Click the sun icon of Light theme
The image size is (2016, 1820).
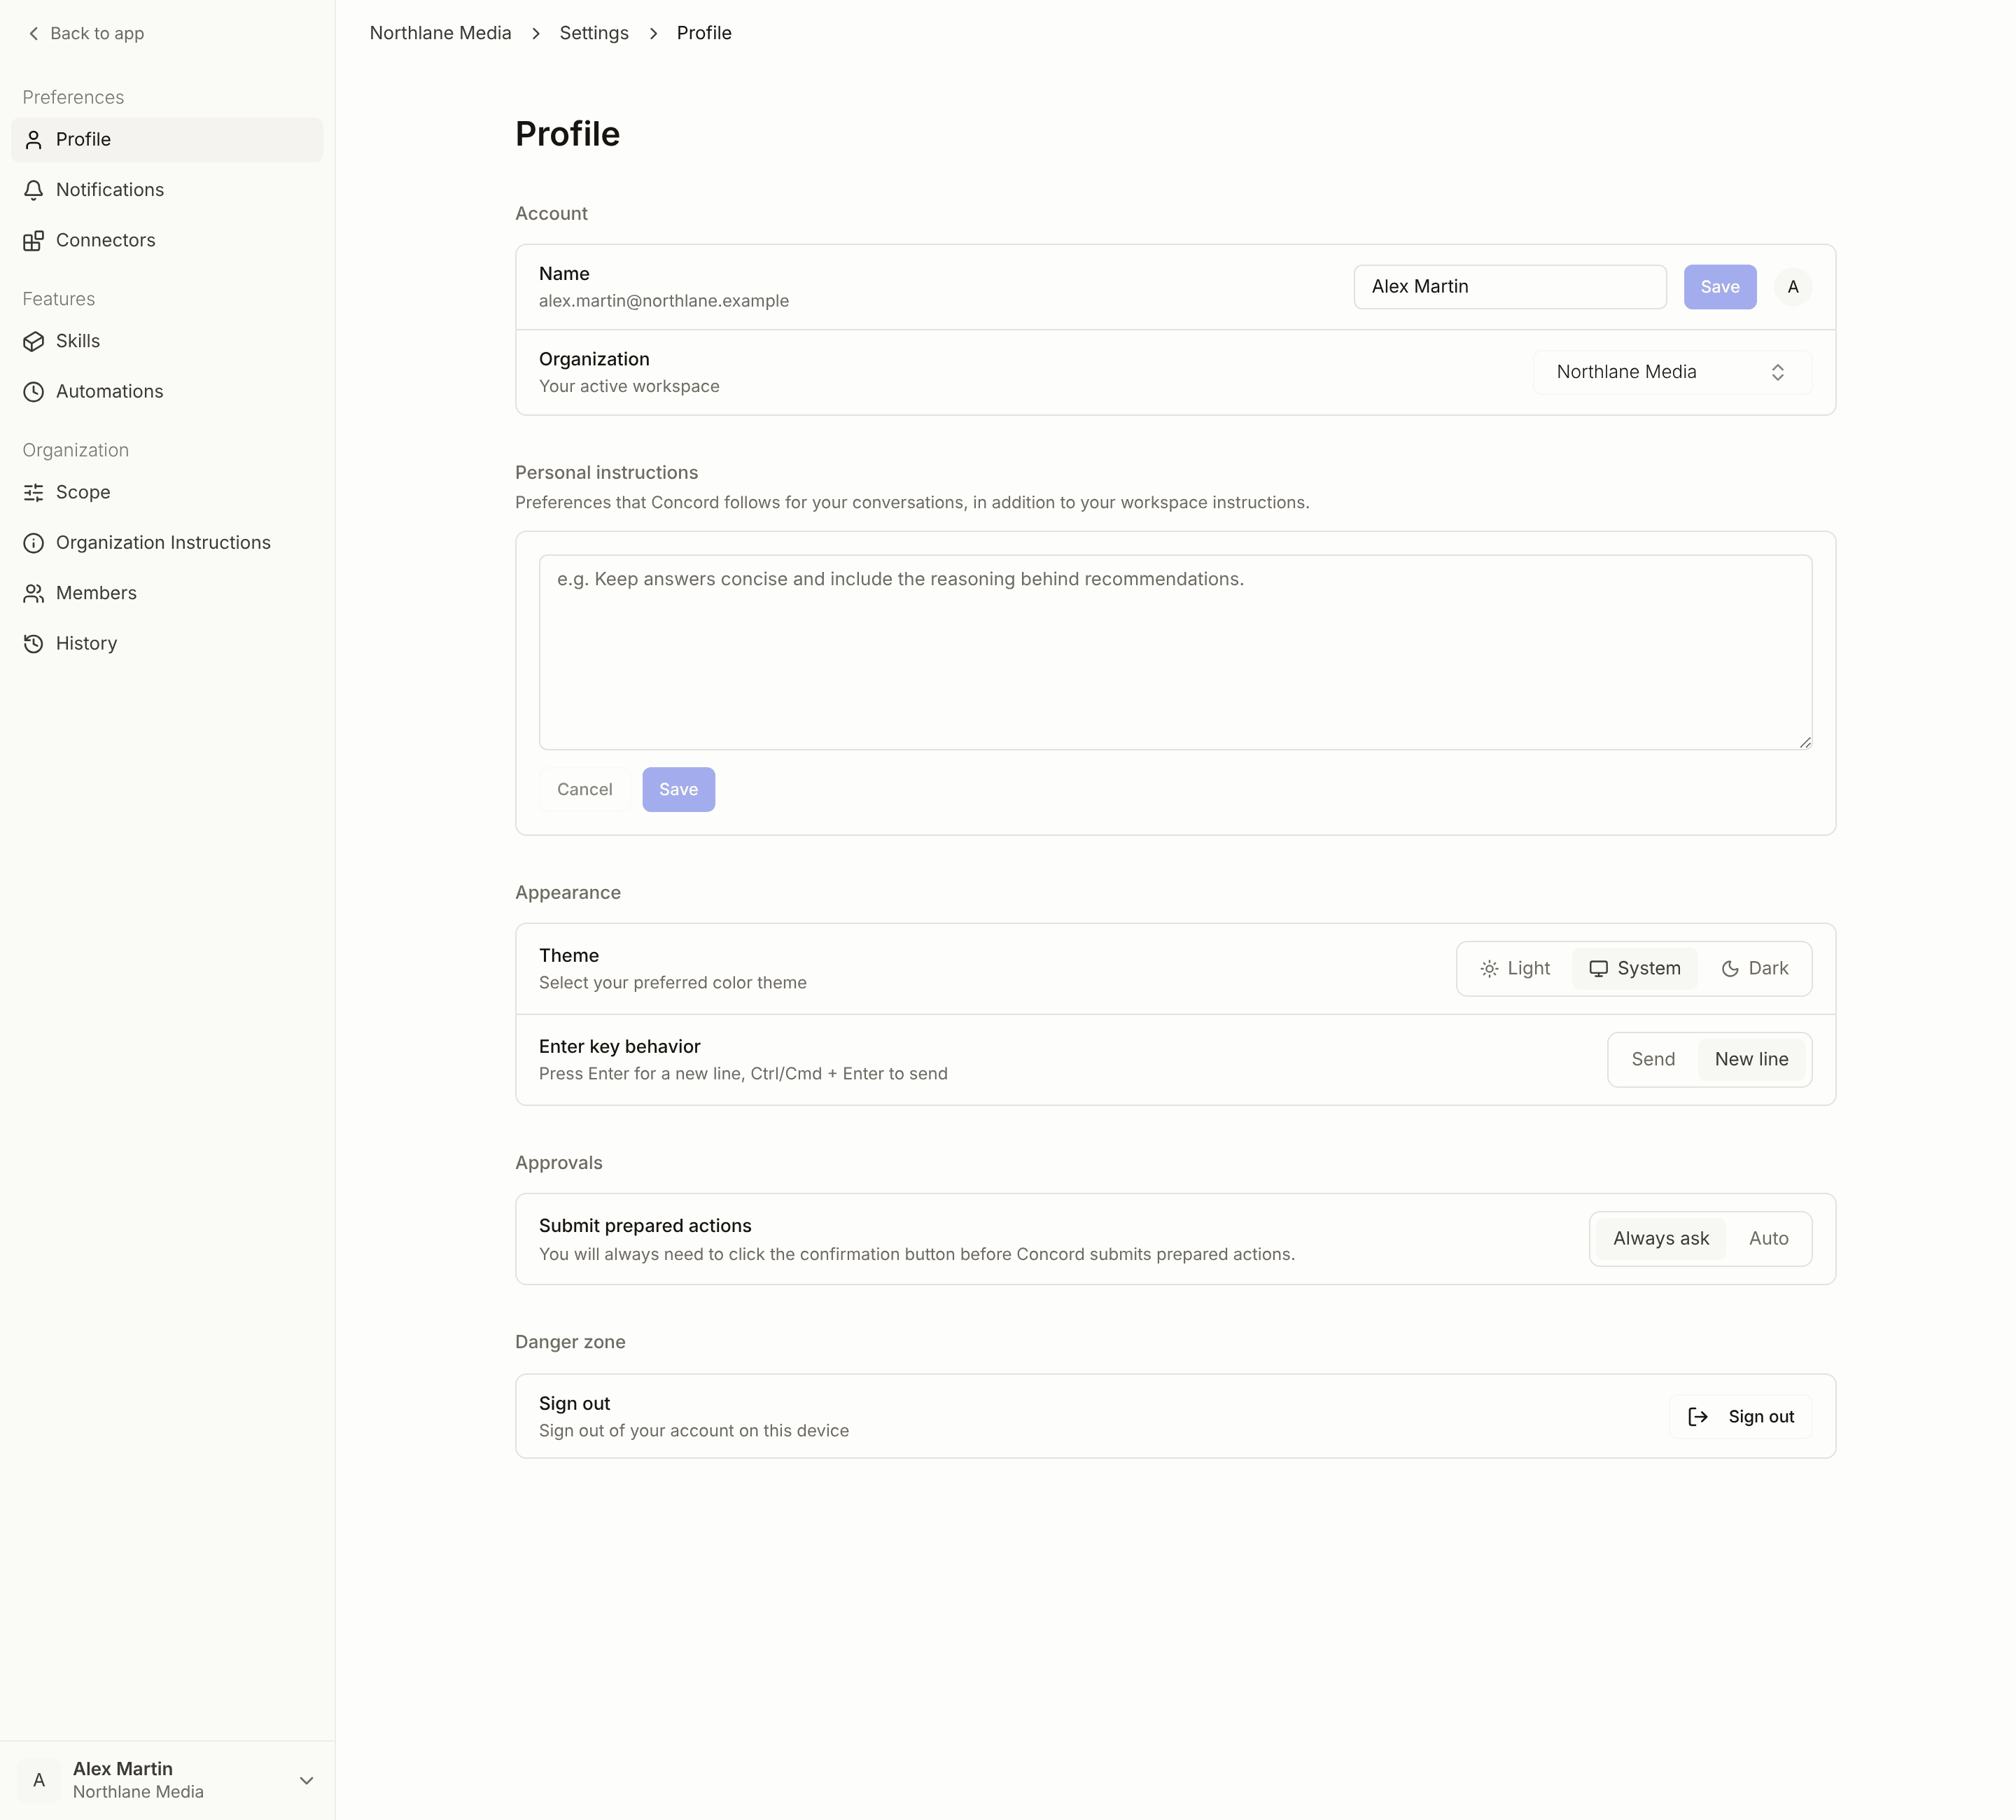coord(1489,969)
